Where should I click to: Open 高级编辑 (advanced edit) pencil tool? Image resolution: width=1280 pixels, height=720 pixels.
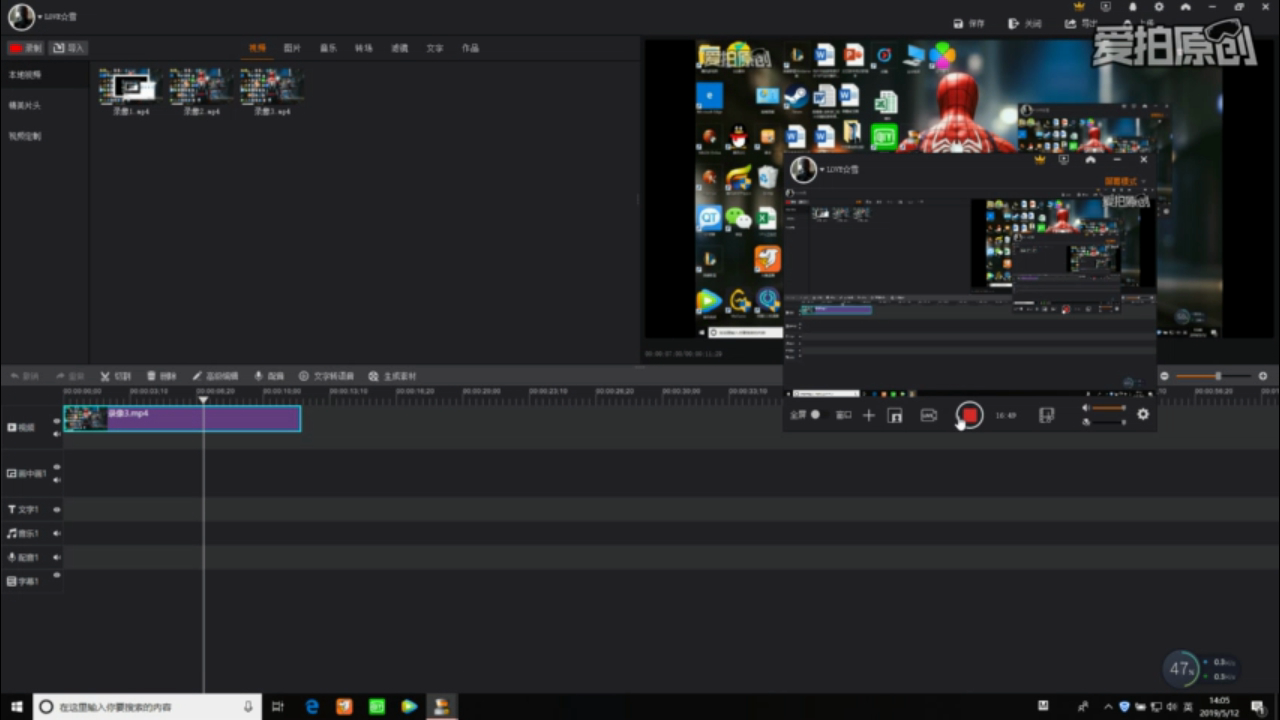pos(215,376)
